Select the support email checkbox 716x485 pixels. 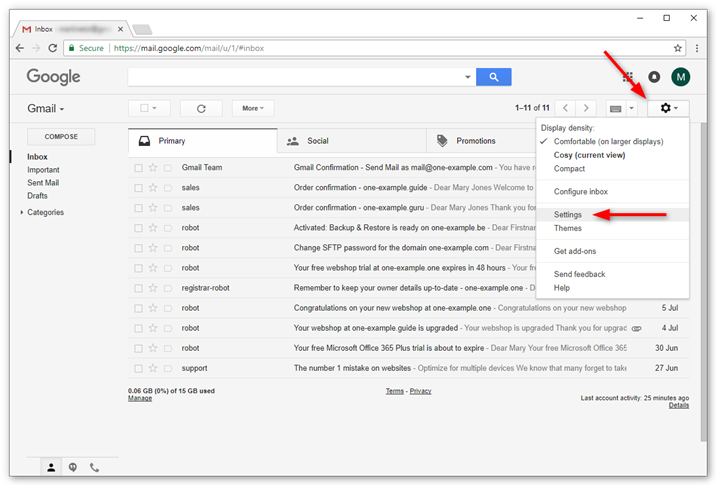coord(138,368)
